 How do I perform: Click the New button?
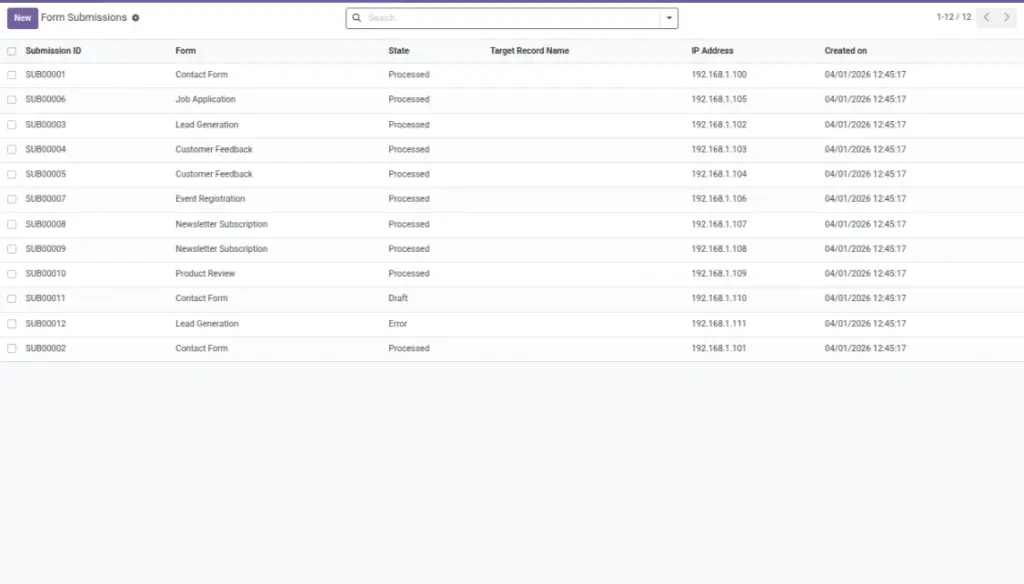coord(22,18)
